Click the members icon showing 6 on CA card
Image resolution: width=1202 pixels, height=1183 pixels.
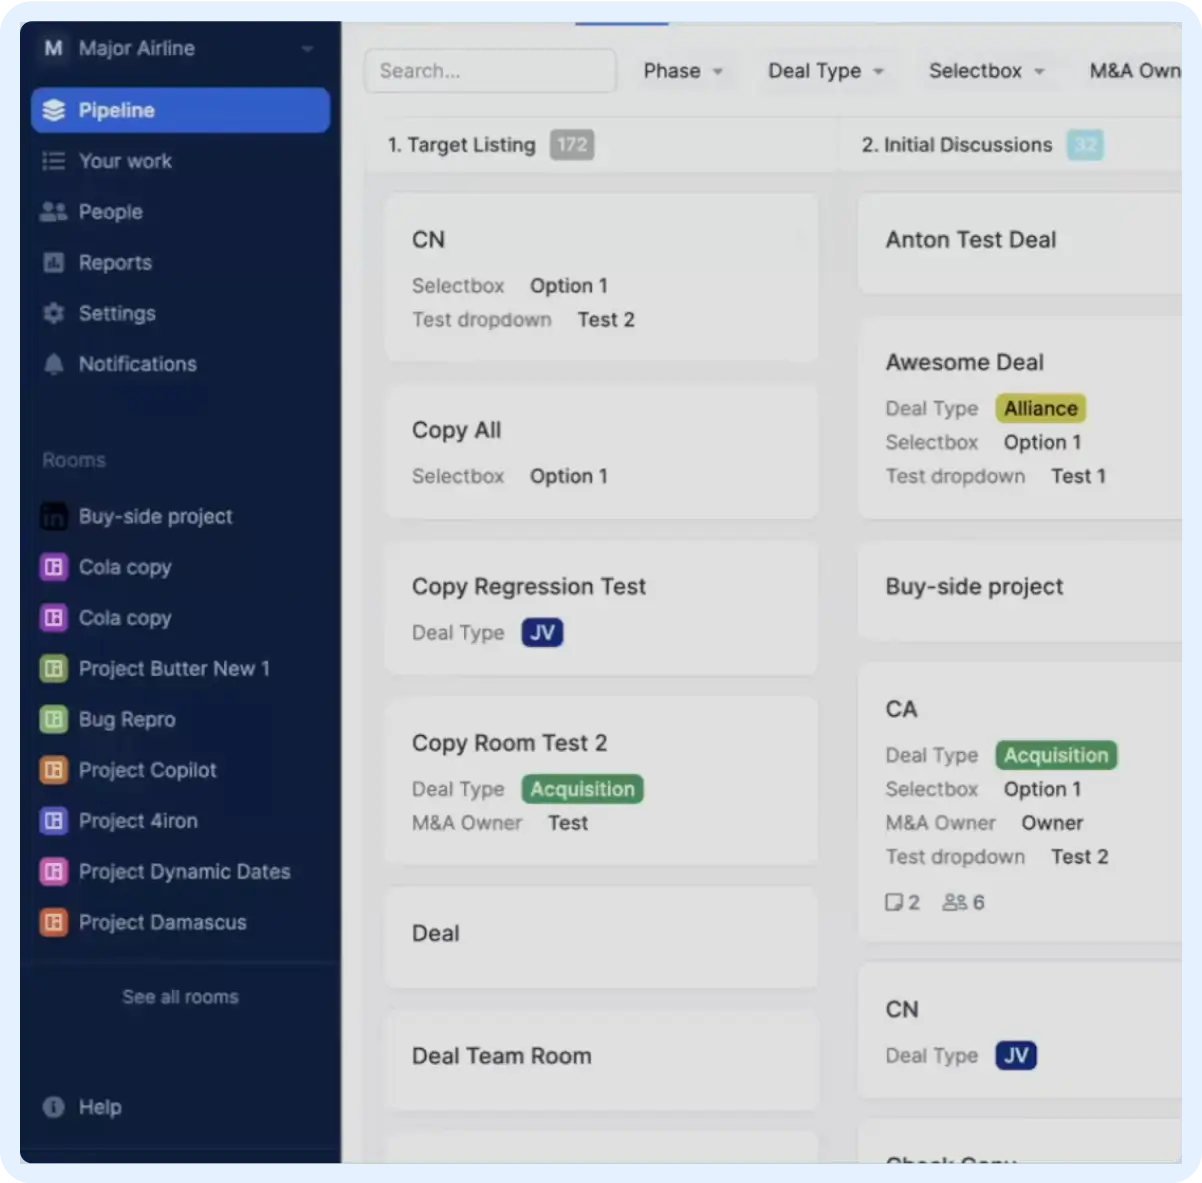953,902
